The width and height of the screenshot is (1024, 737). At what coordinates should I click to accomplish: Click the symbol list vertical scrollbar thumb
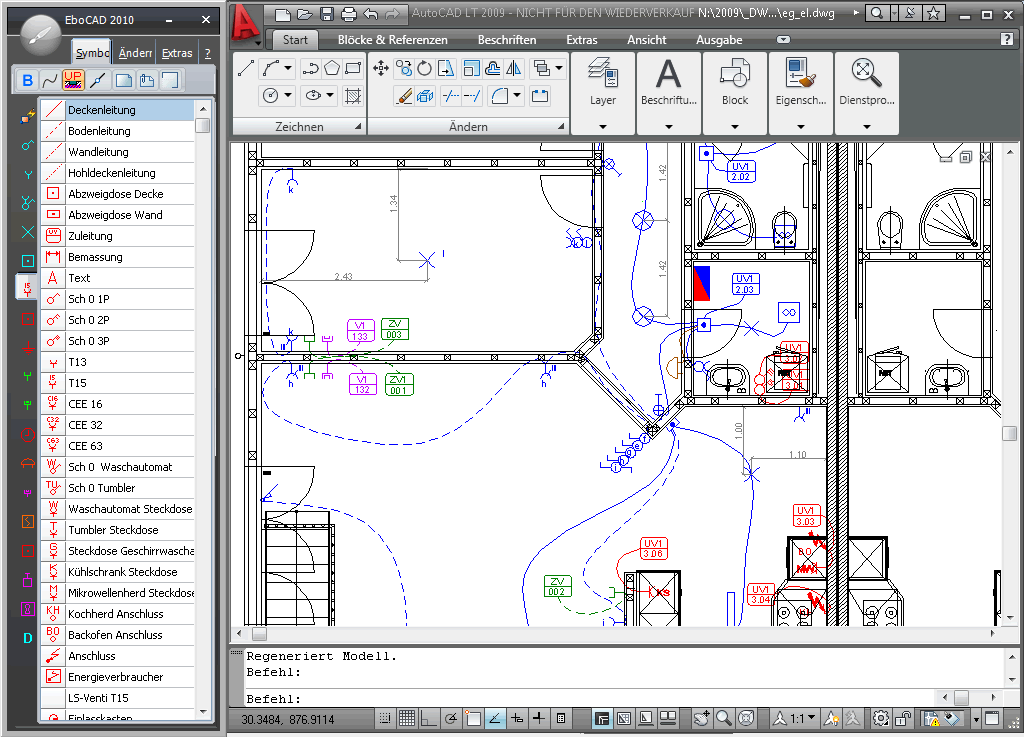[x=203, y=126]
